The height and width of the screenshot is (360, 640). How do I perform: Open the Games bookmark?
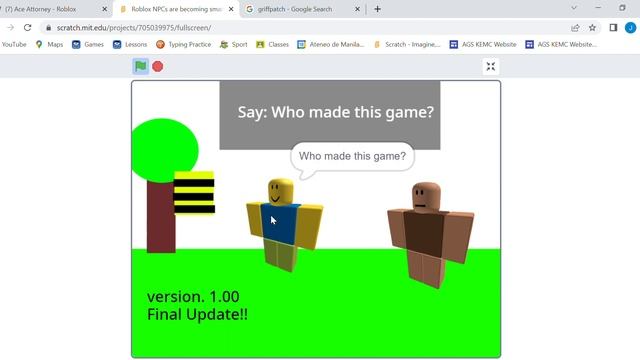(x=88, y=44)
